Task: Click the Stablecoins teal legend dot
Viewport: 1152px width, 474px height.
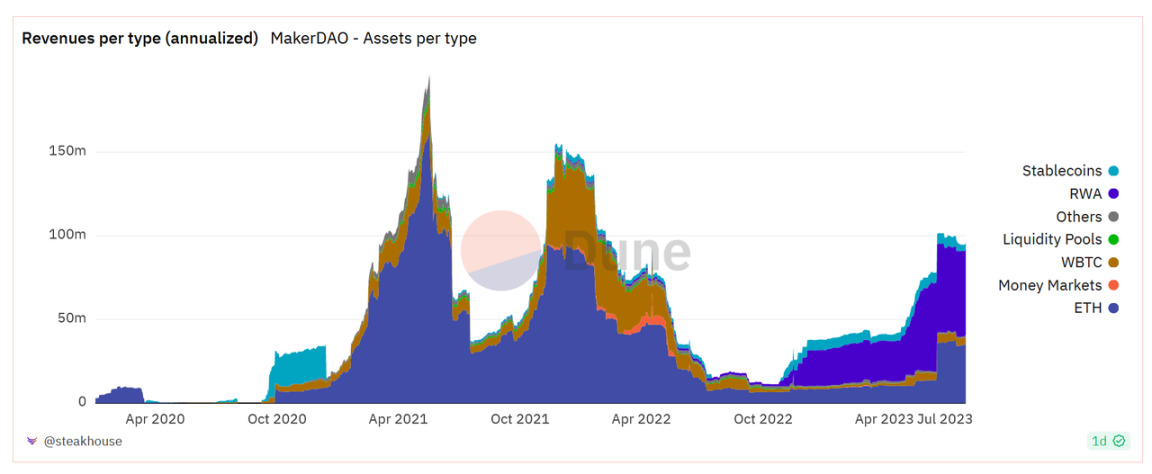Action: tap(1113, 171)
